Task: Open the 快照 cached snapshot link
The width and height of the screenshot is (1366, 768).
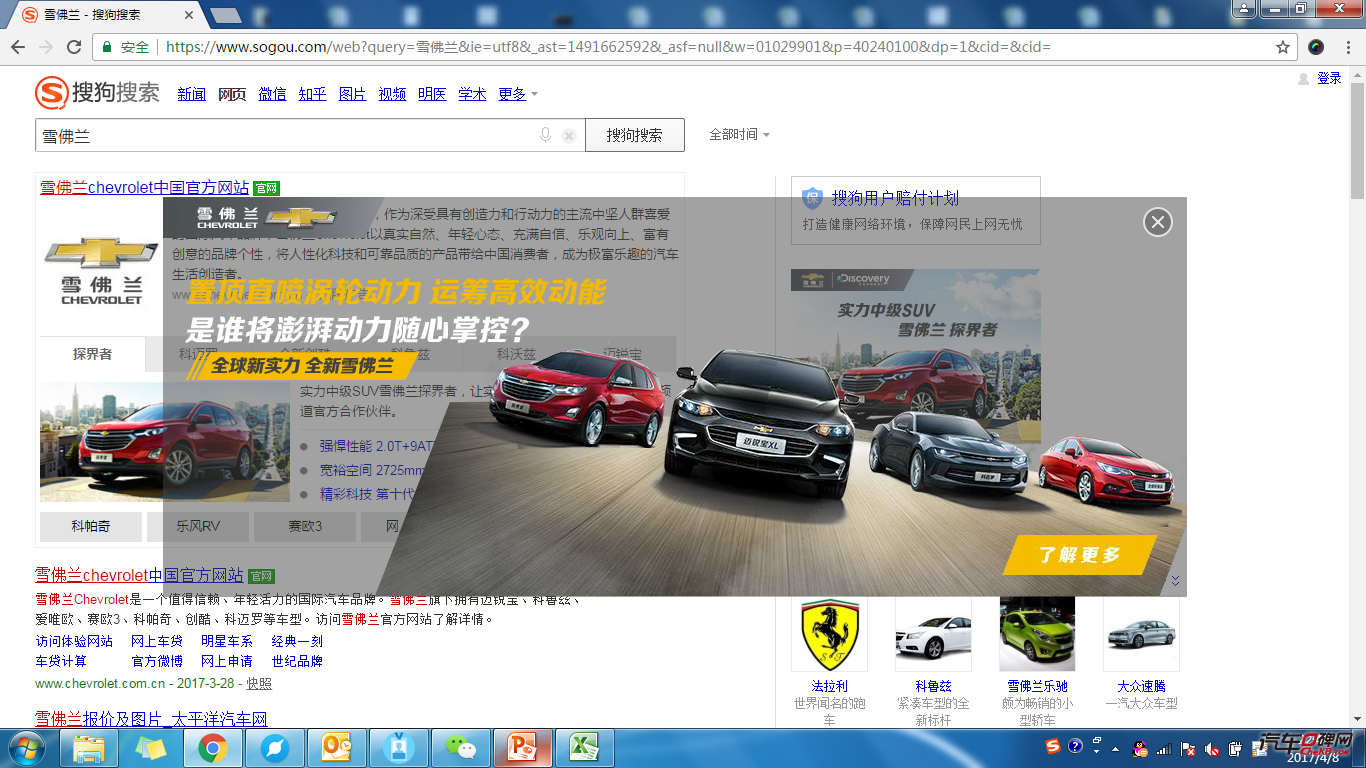Action: 259,684
